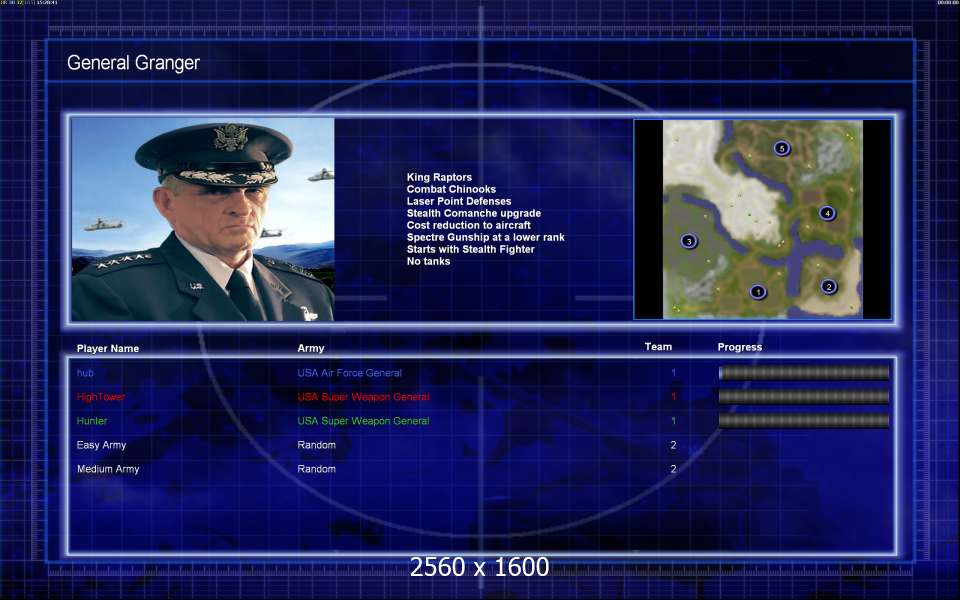The height and width of the screenshot is (600, 960).
Task: Select the red HighTower player name
Action: click(x=100, y=397)
